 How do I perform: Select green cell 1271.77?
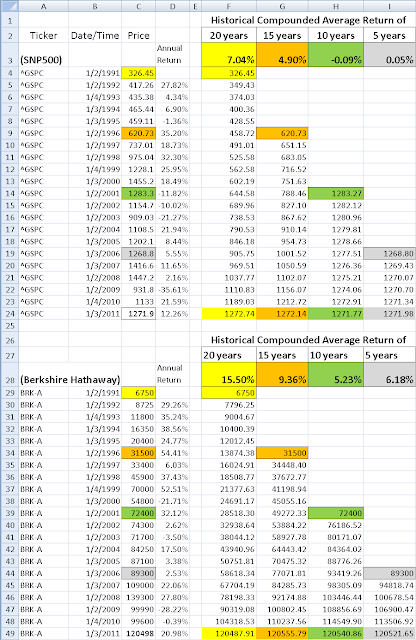pos(336,314)
